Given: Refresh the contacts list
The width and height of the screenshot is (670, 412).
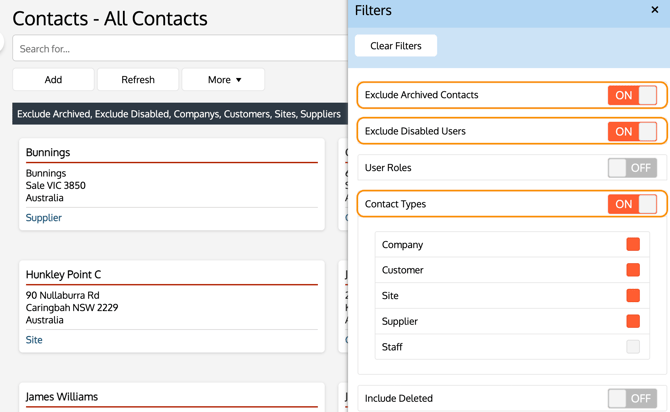Looking at the screenshot, I should tap(138, 80).
